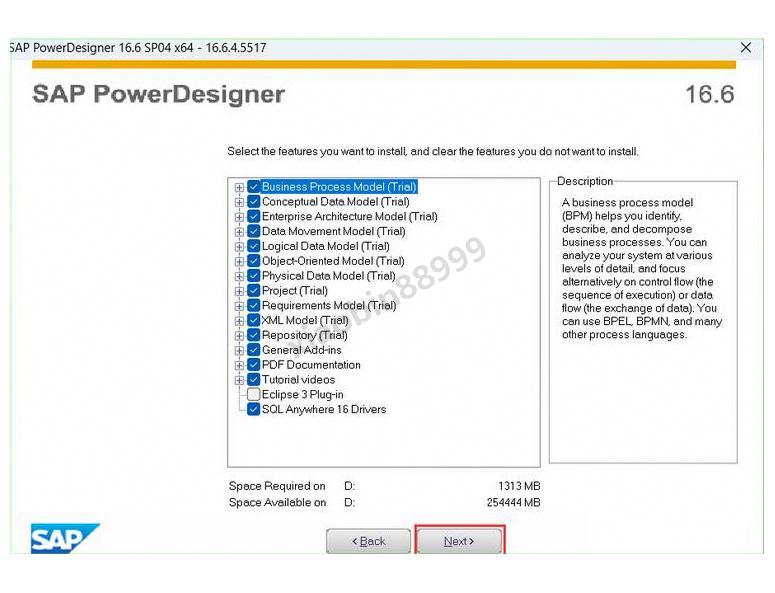
Task: Expand Project (Trial) tree node
Action: pyautogui.click(x=239, y=291)
